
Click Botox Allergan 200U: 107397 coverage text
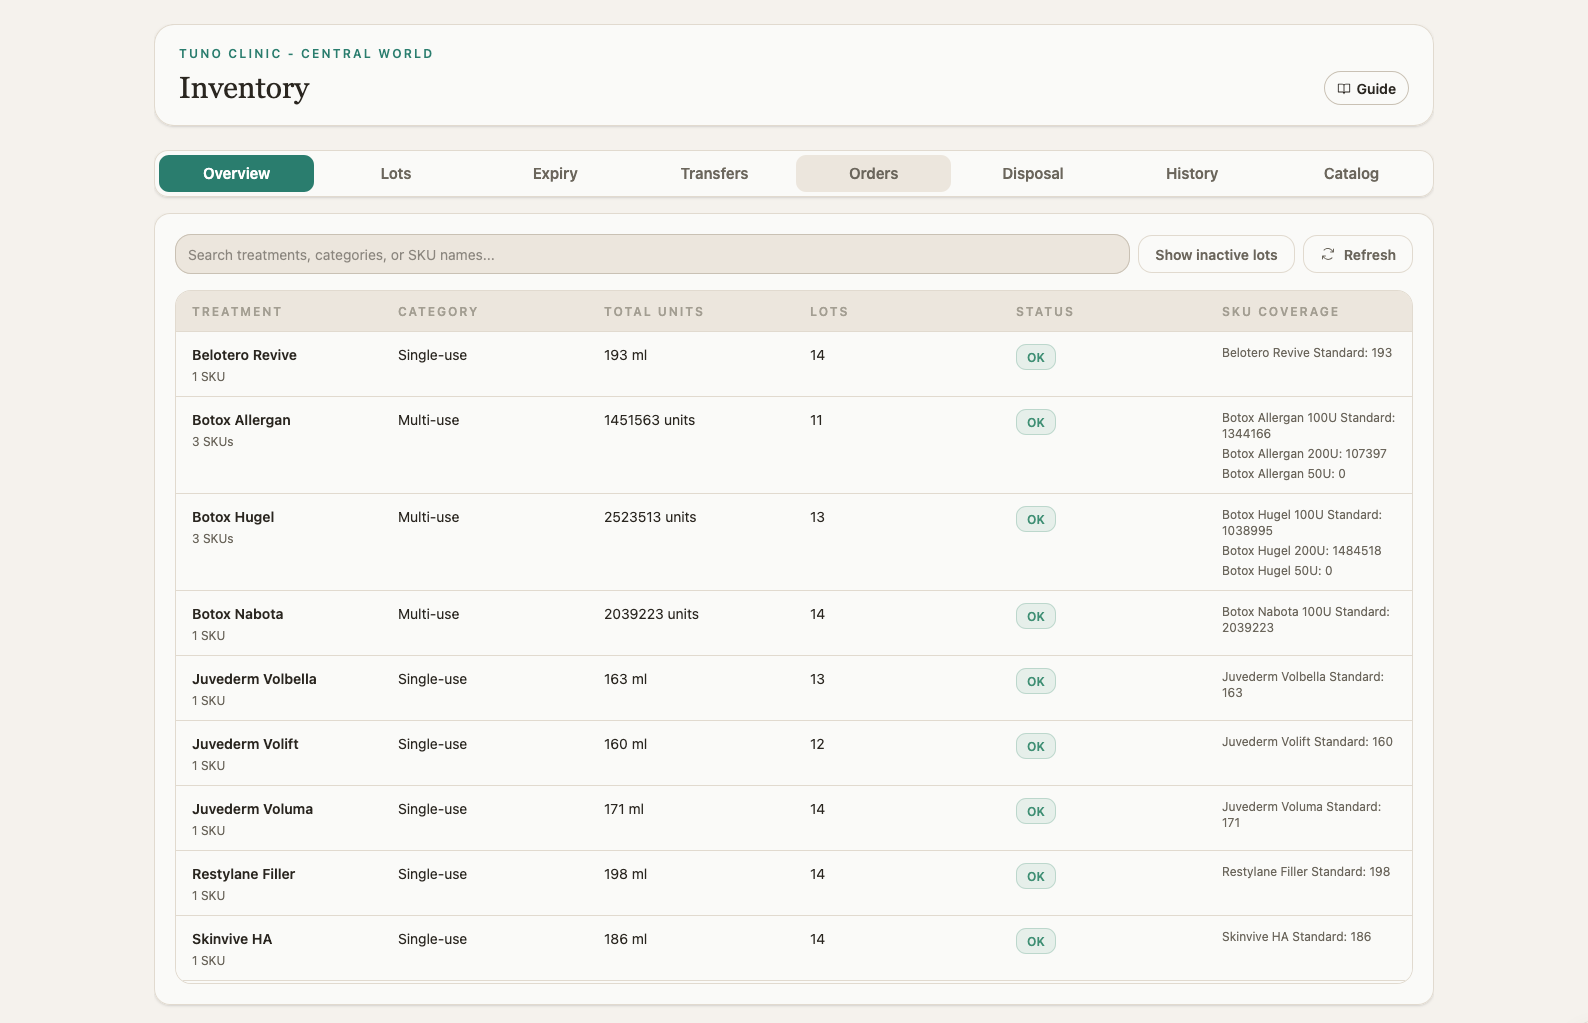point(1304,454)
